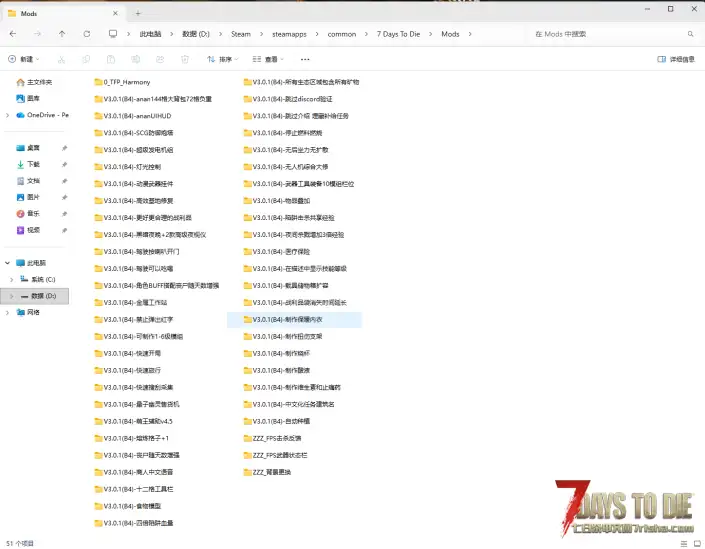Open the Home item in sidebar
This screenshot has width=705, height=549.
(34, 82)
